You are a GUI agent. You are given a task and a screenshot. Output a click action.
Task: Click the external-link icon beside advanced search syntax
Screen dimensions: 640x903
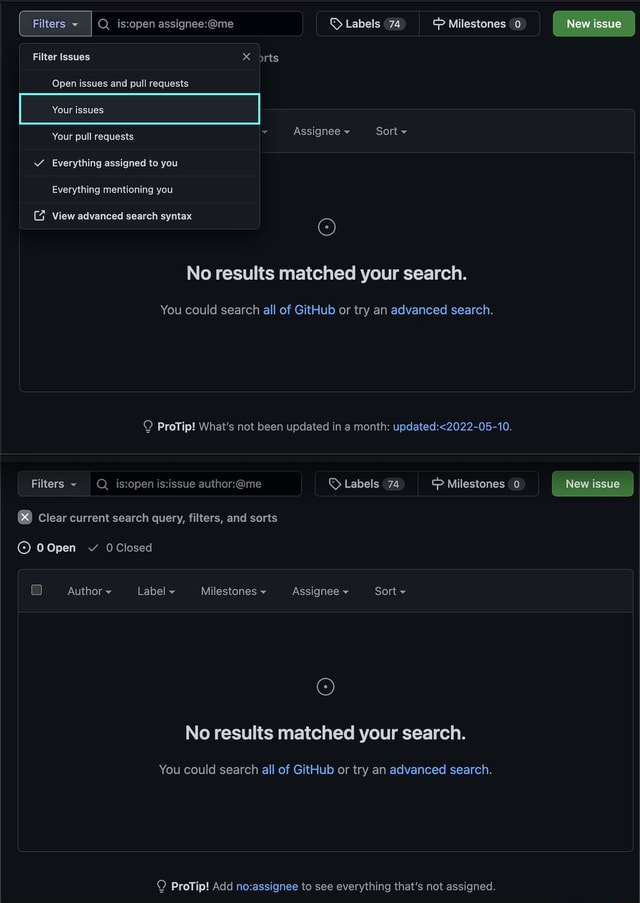pos(39,216)
